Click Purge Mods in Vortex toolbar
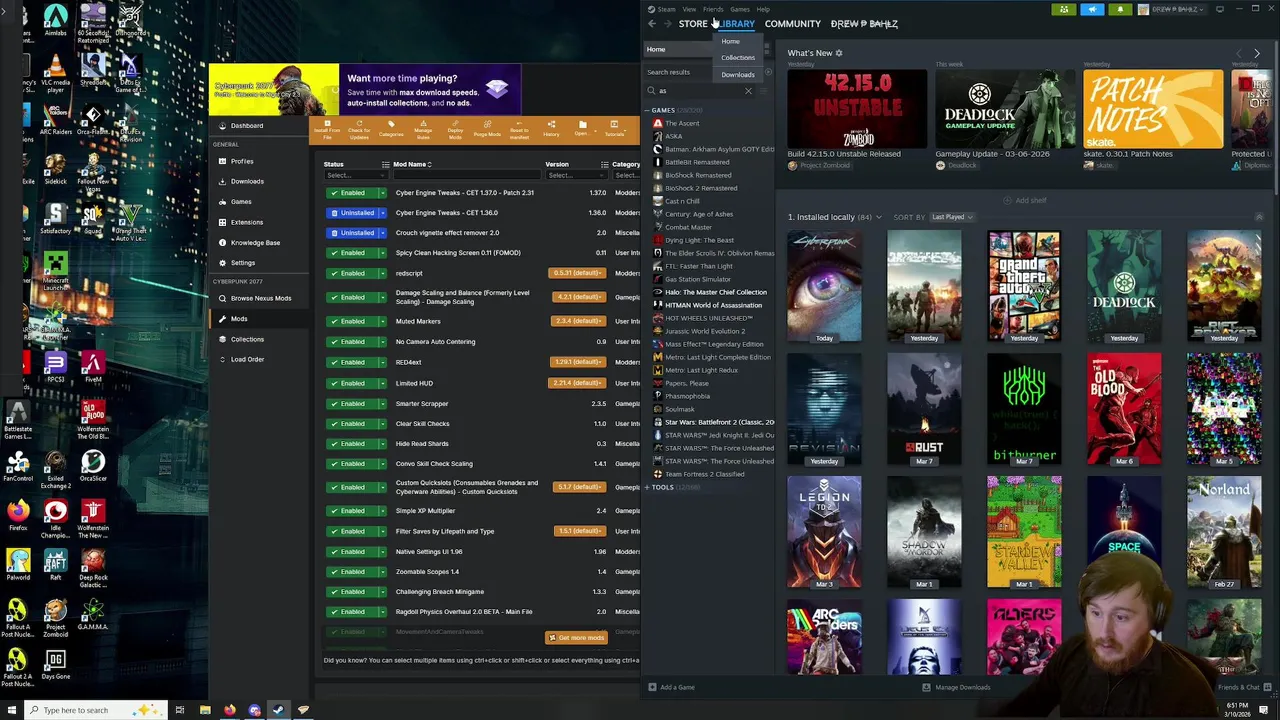Screen dimensions: 1280x720 (x=487, y=129)
